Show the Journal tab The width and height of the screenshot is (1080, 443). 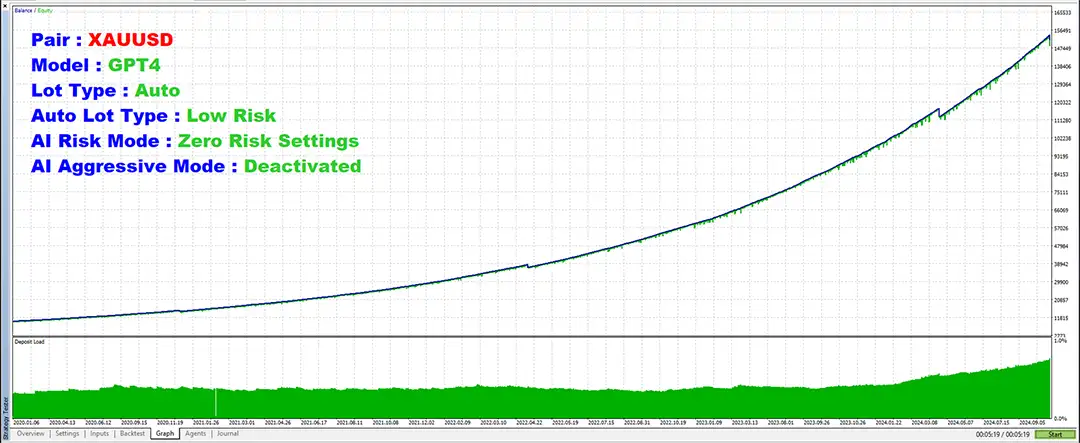click(x=227, y=434)
